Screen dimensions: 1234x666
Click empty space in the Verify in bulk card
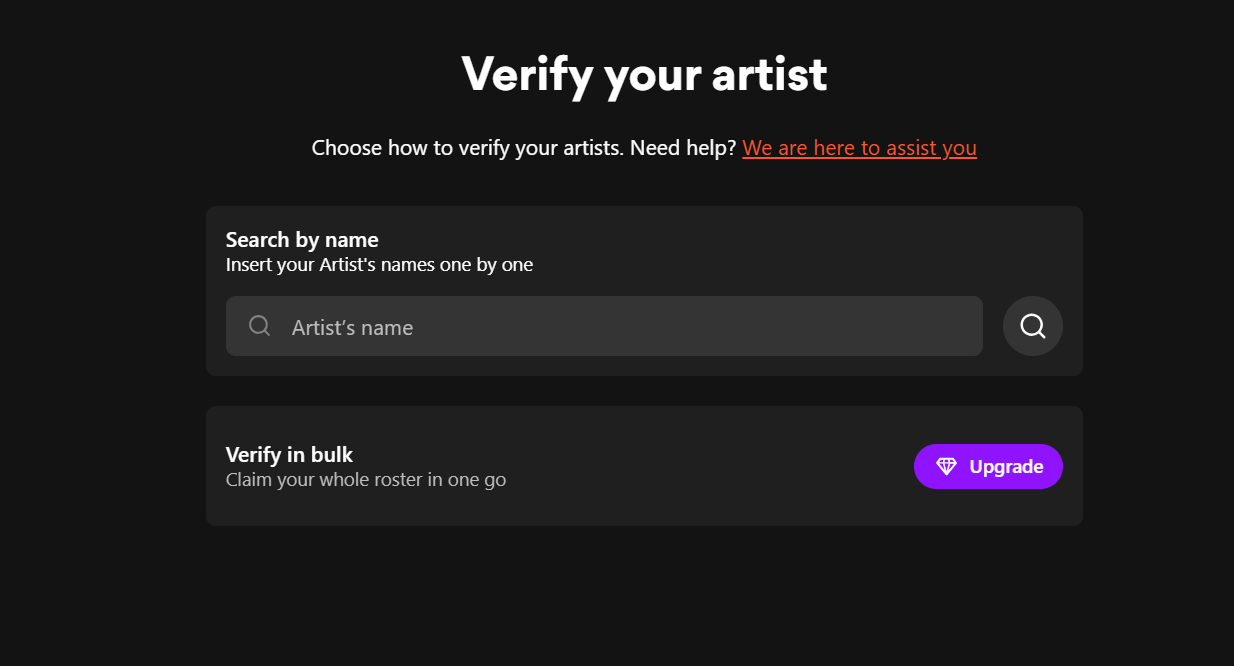coord(700,466)
